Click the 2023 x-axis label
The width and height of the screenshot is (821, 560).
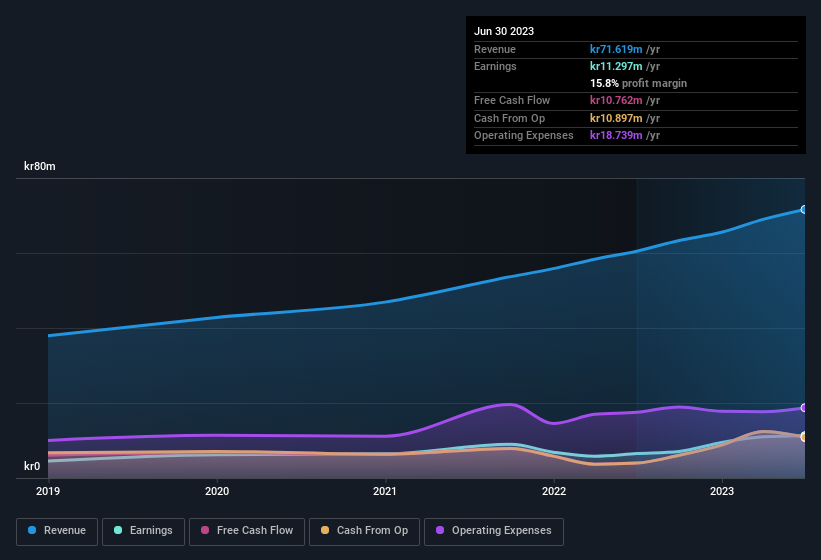pos(722,491)
